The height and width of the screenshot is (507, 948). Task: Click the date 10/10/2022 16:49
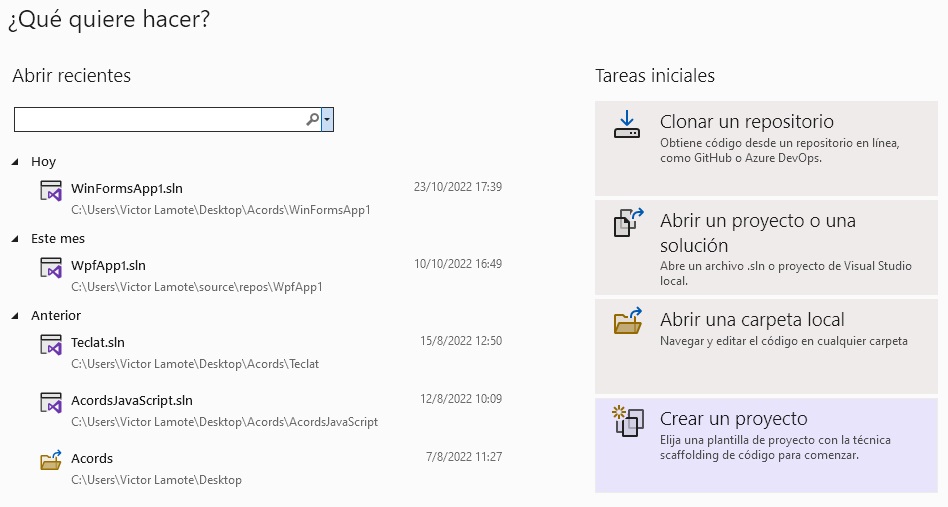(458, 264)
